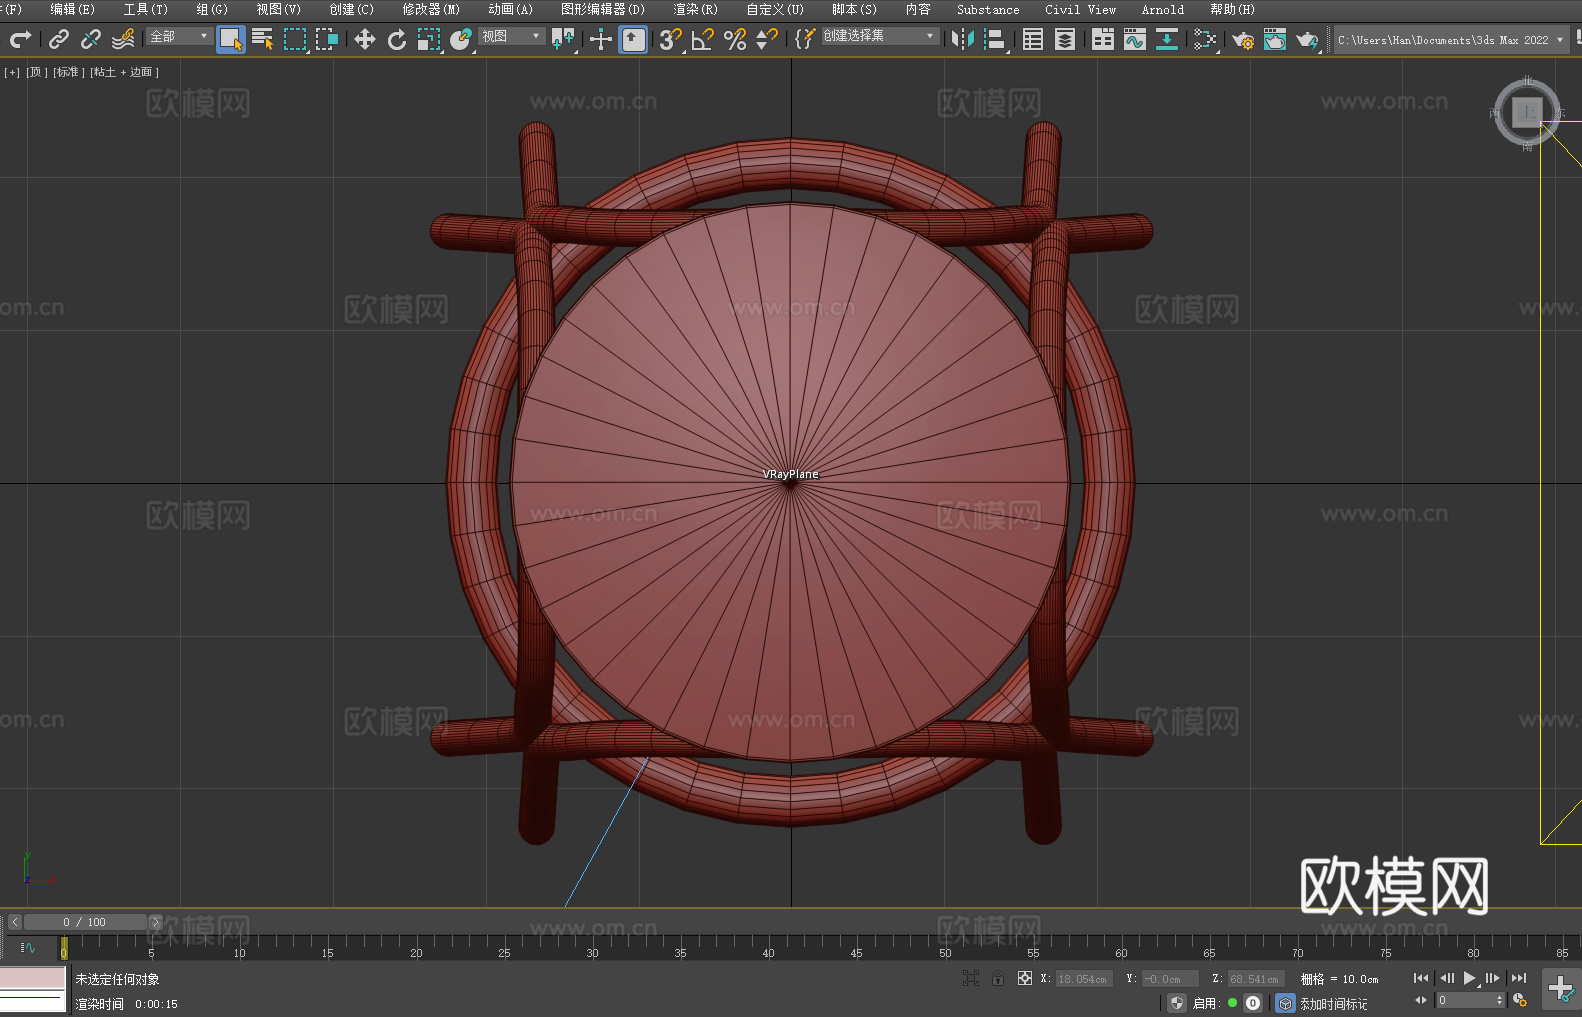Click the Select and Manipulate icon
Screen dimensions: 1582x1017
pyautogui.click(x=601, y=39)
